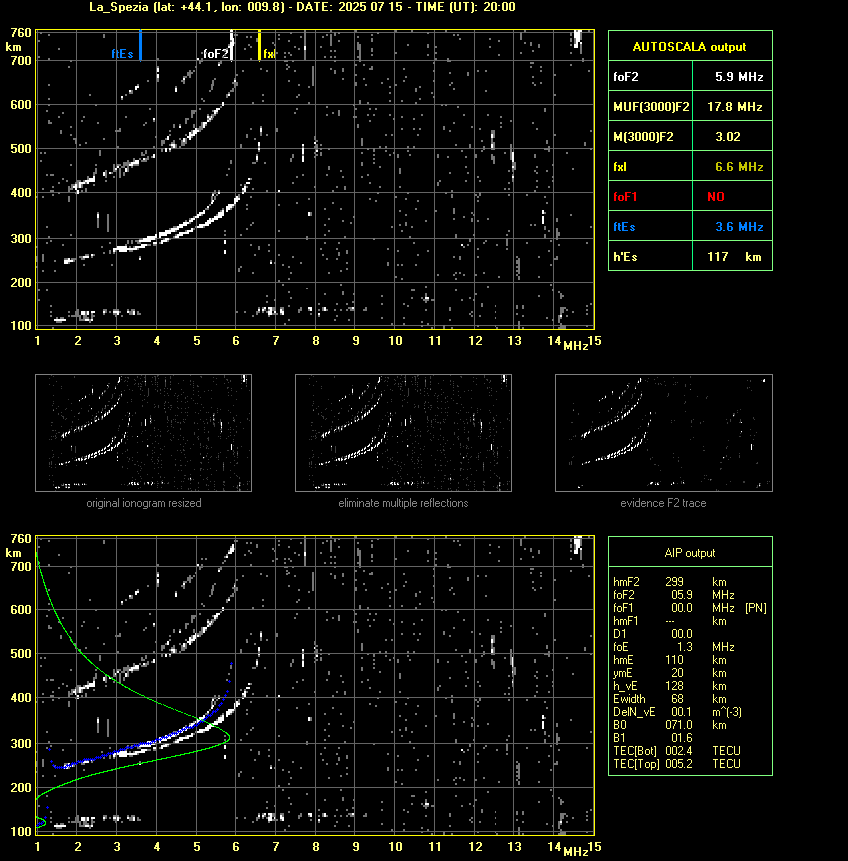
Task: Click the red foF1 NO value
Action: (x=716, y=197)
